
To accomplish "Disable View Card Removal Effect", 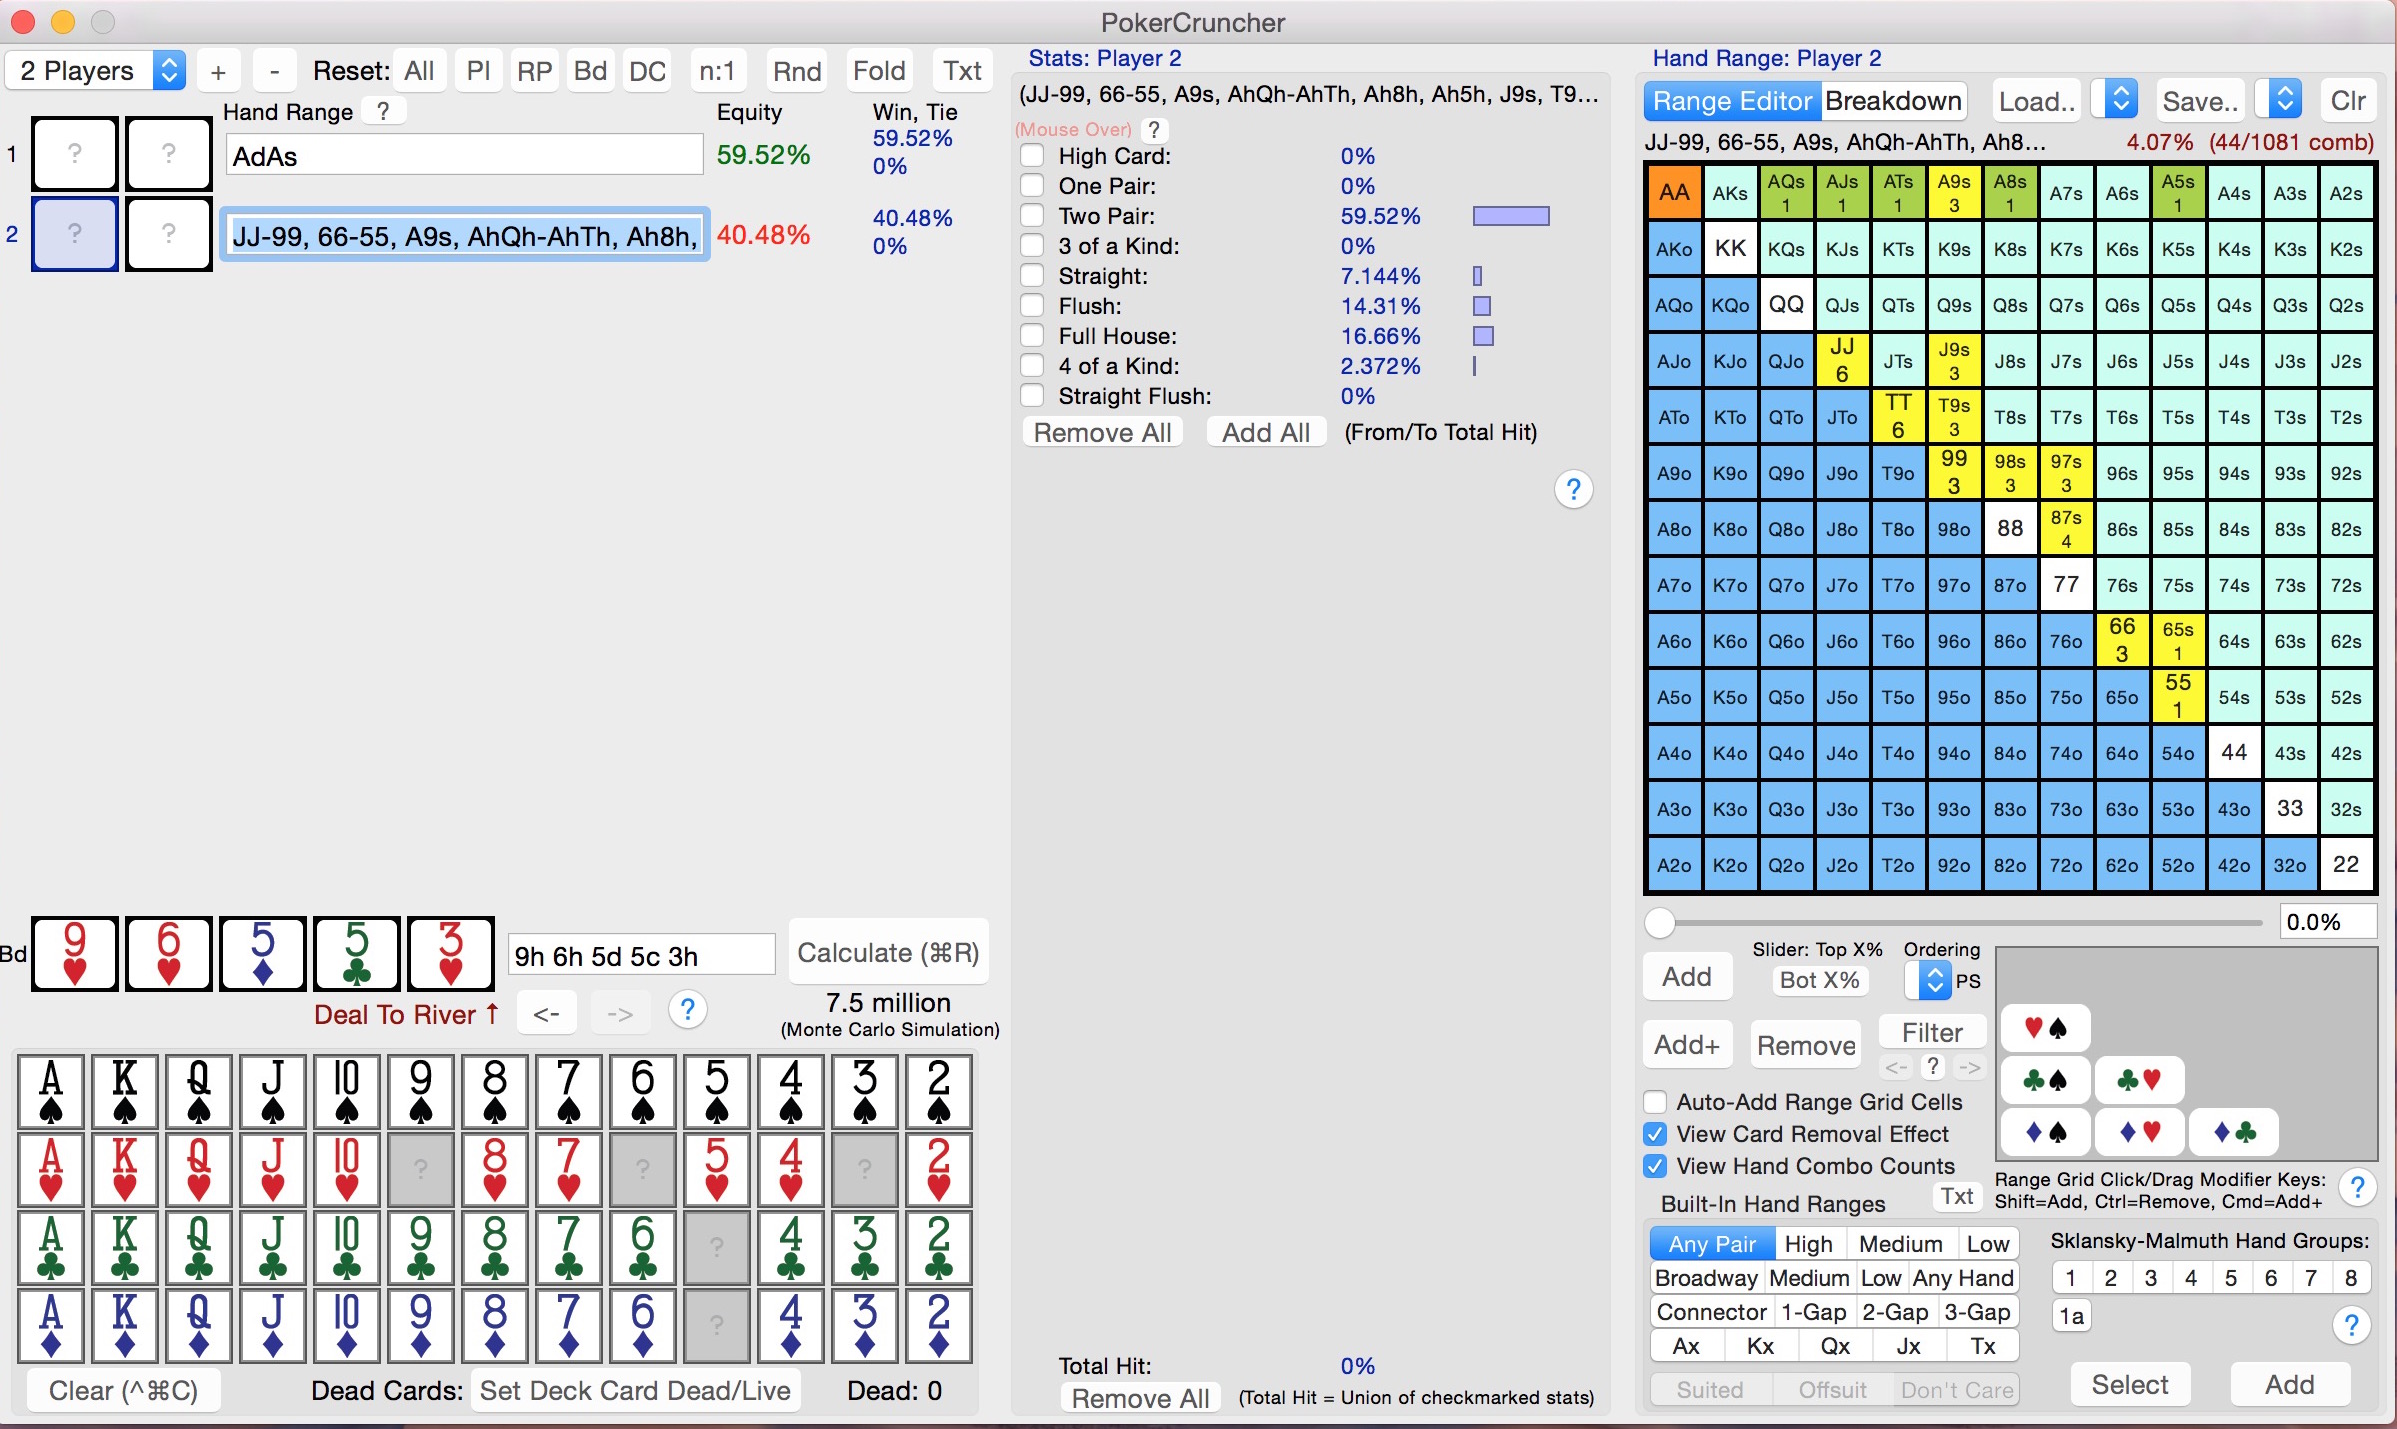I will [1655, 1134].
